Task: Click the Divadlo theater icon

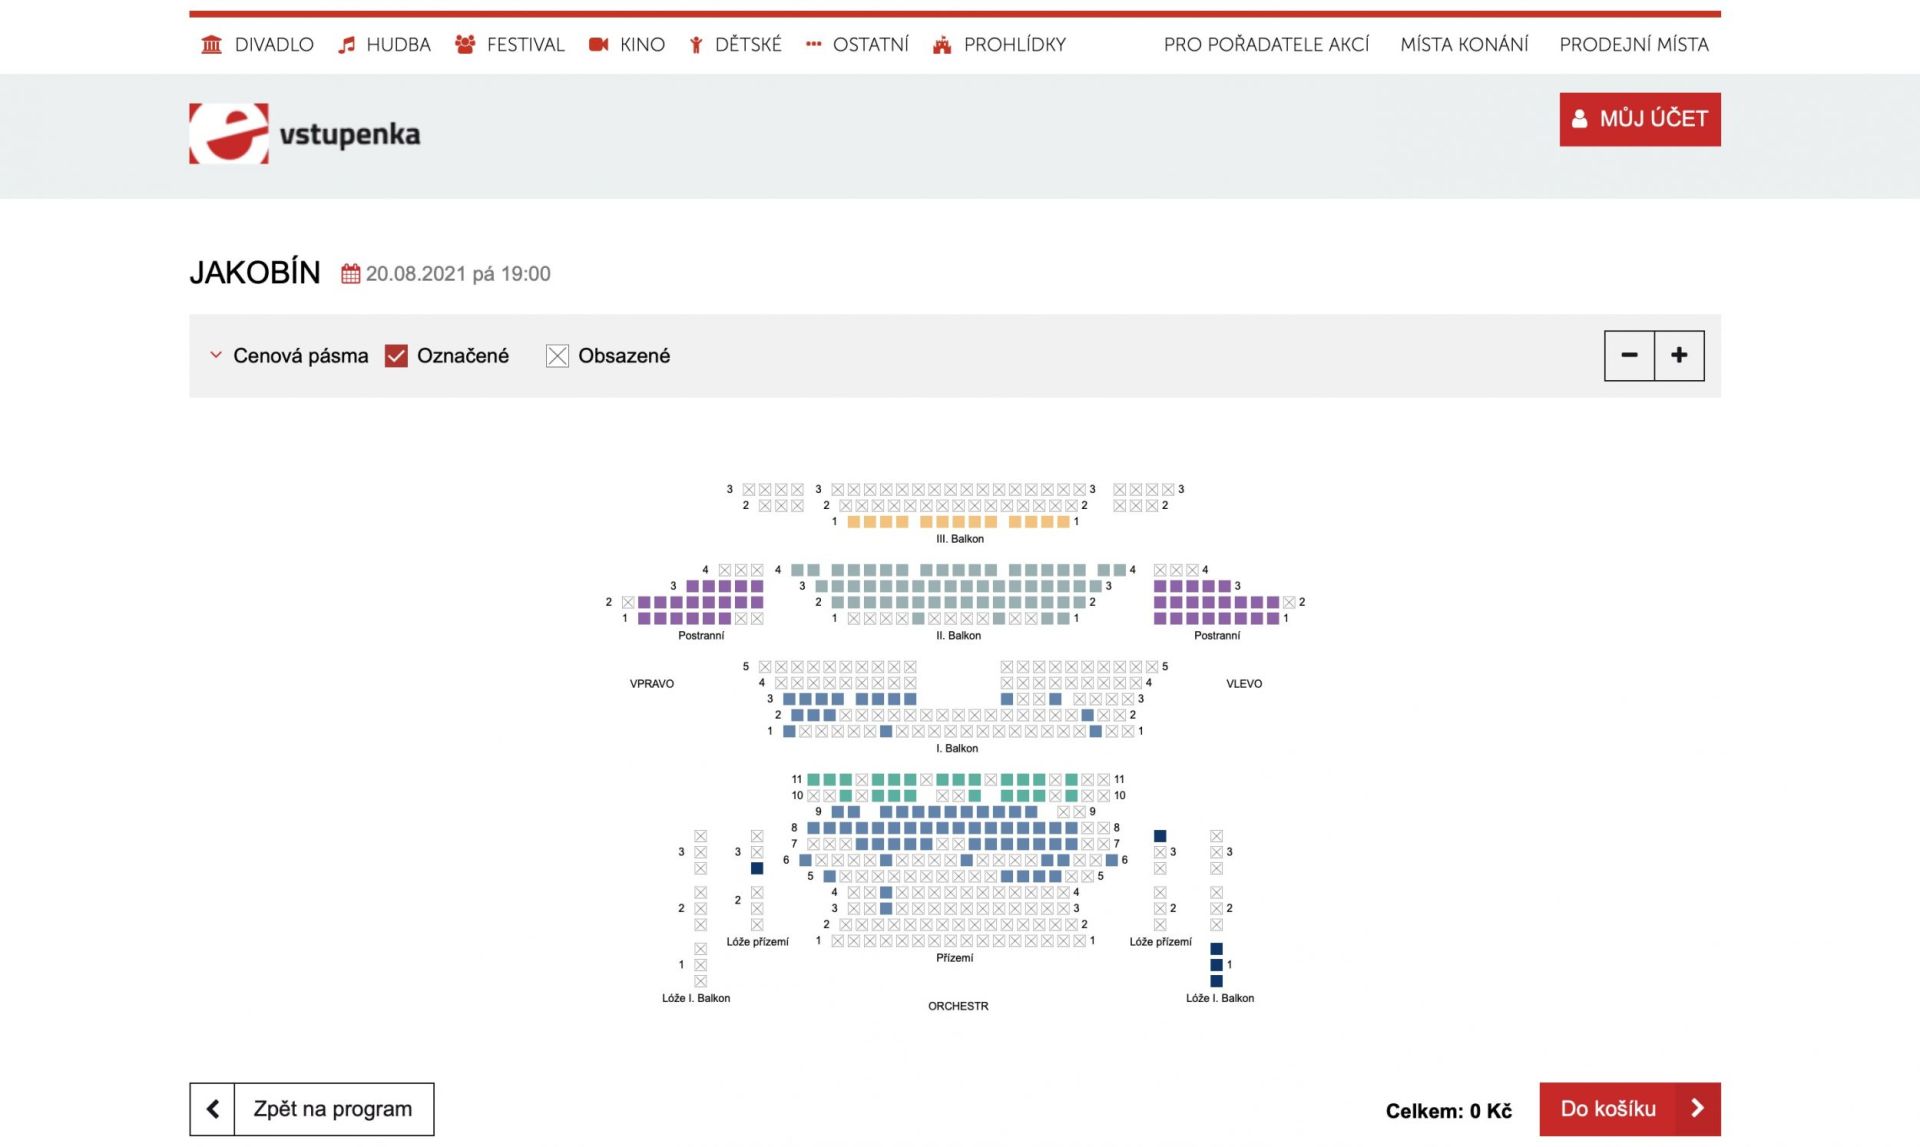Action: 211,45
